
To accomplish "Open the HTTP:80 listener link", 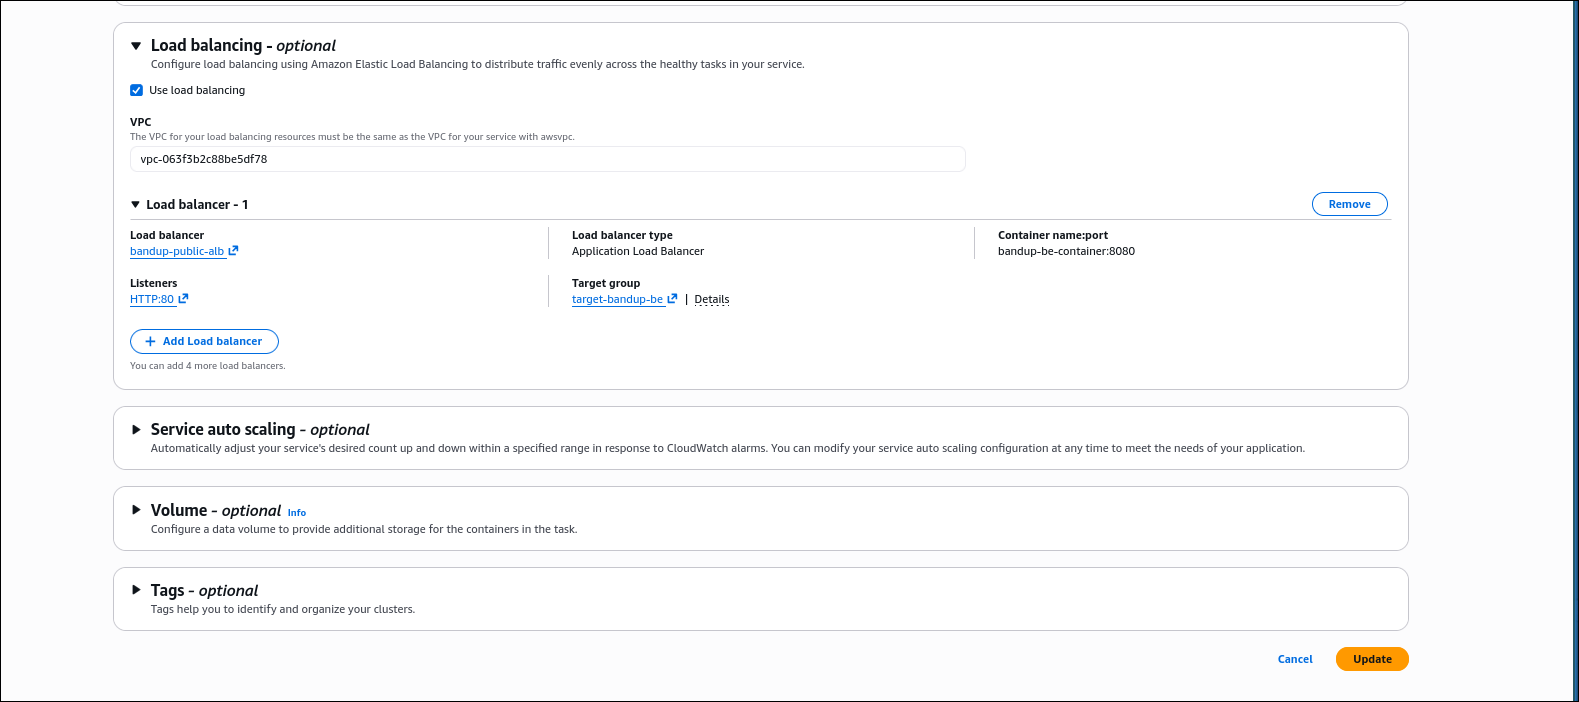I will (x=152, y=299).
